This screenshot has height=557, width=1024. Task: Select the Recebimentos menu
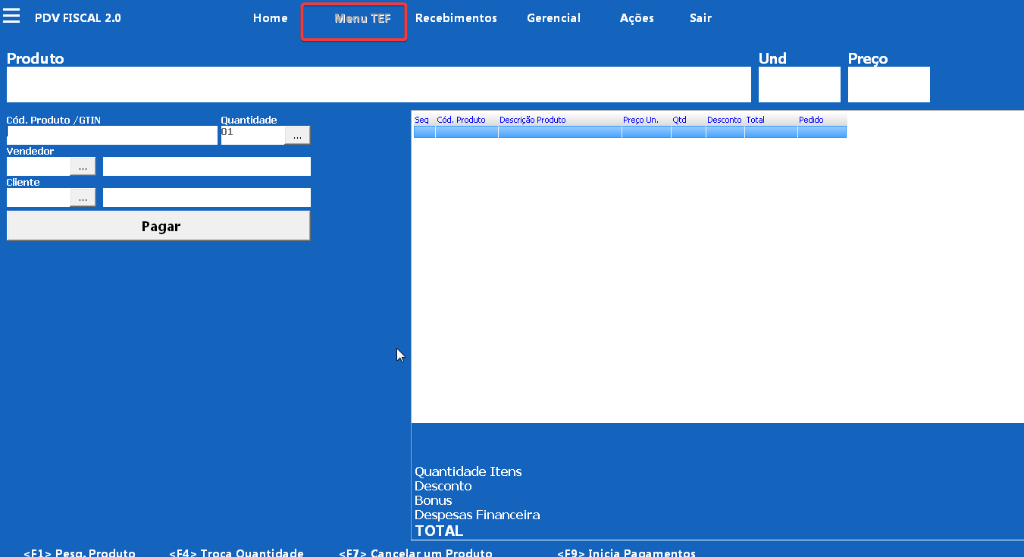456,18
